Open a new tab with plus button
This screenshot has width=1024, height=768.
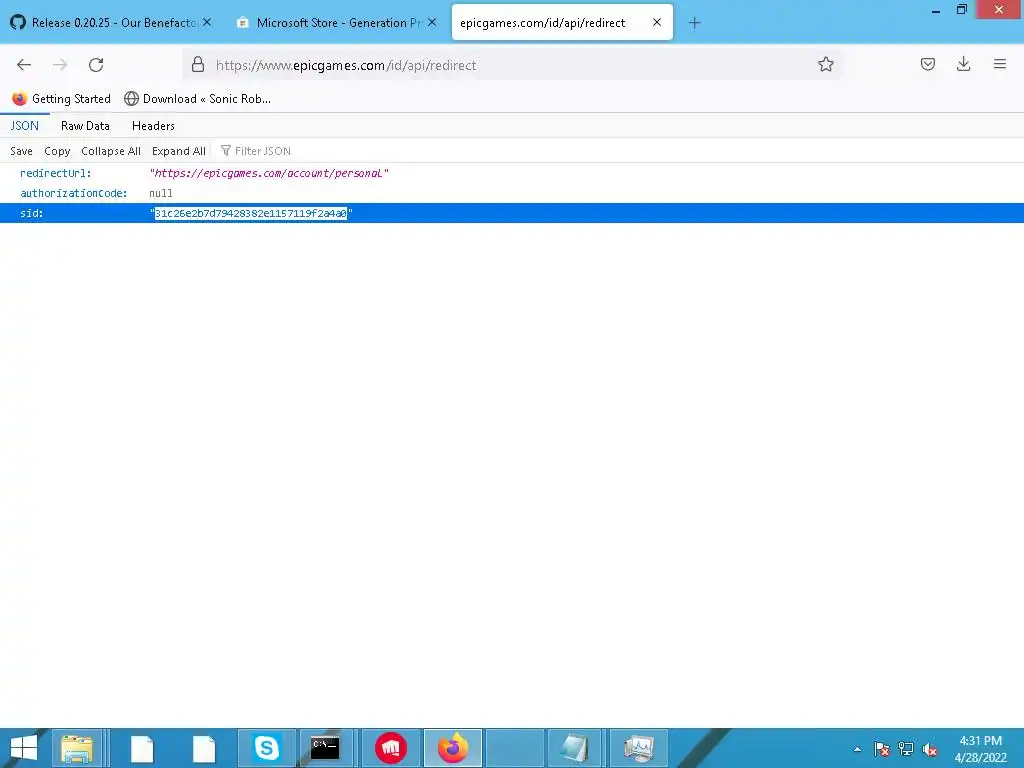[694, 23]
